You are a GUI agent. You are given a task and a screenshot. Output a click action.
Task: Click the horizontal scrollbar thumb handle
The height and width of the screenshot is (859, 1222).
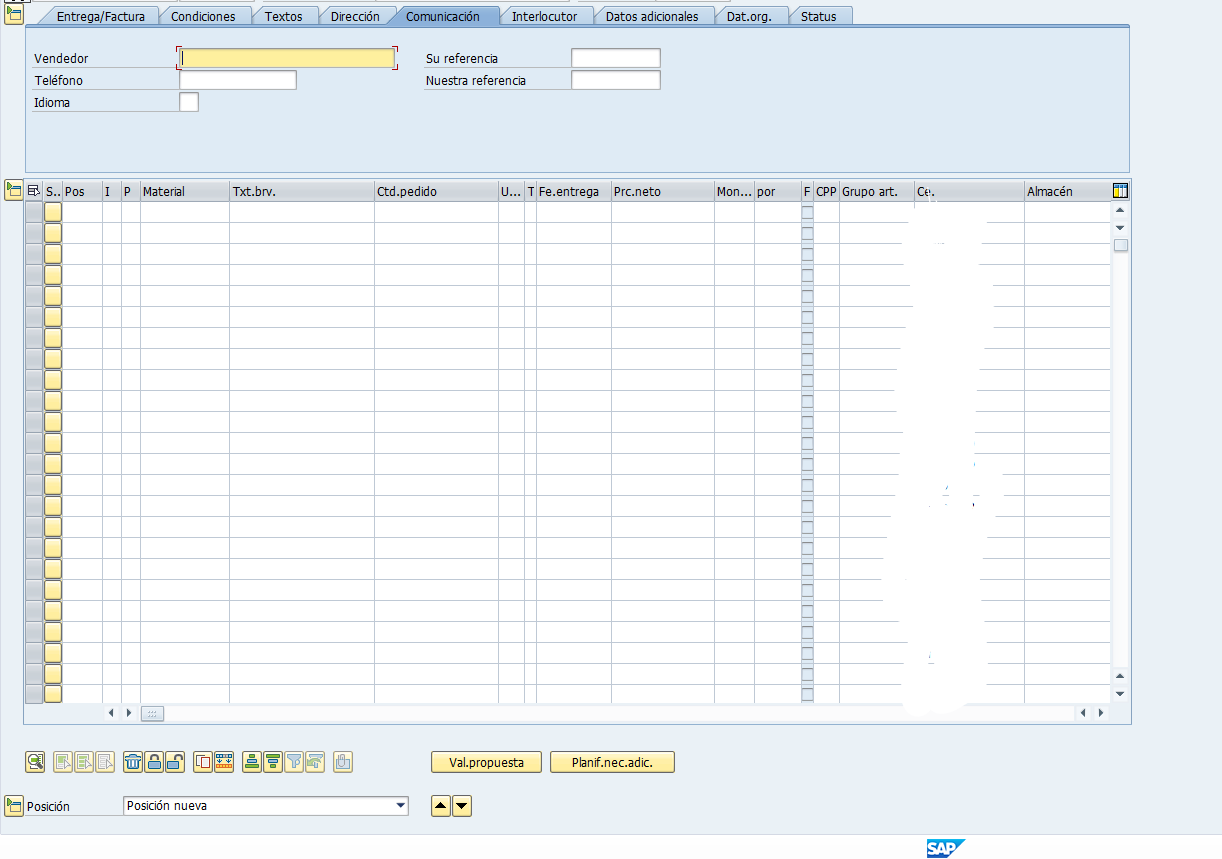point(152,713)
